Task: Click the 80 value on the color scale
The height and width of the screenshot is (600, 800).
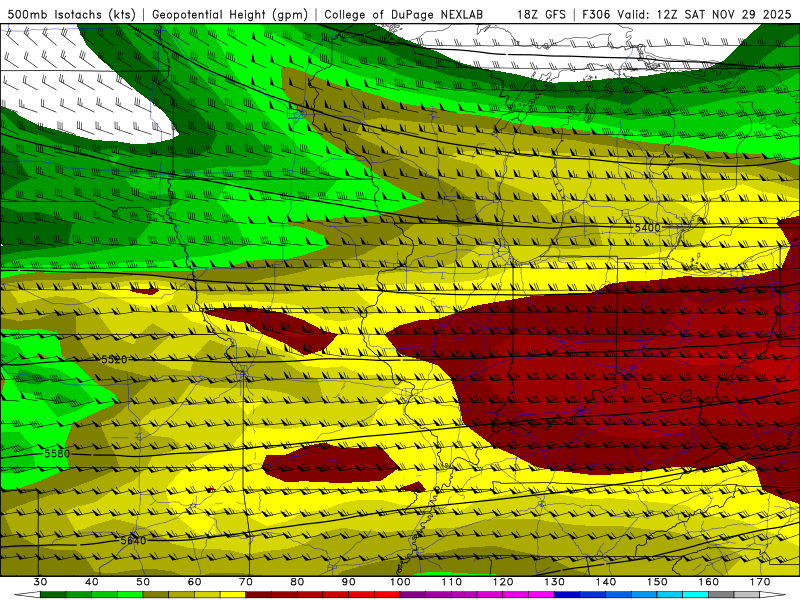Action: [297, 582]
